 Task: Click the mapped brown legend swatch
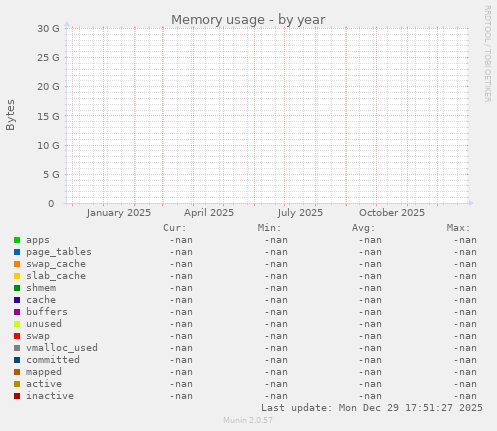[17, 372]
